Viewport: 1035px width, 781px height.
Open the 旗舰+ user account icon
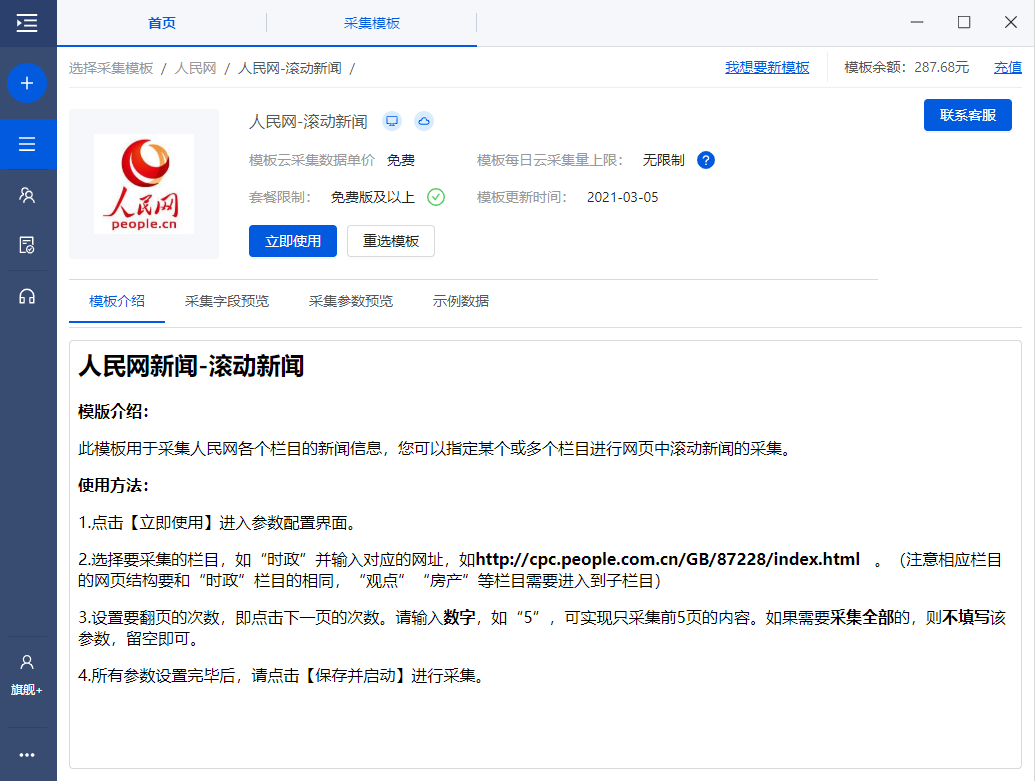tap(27, 675)
